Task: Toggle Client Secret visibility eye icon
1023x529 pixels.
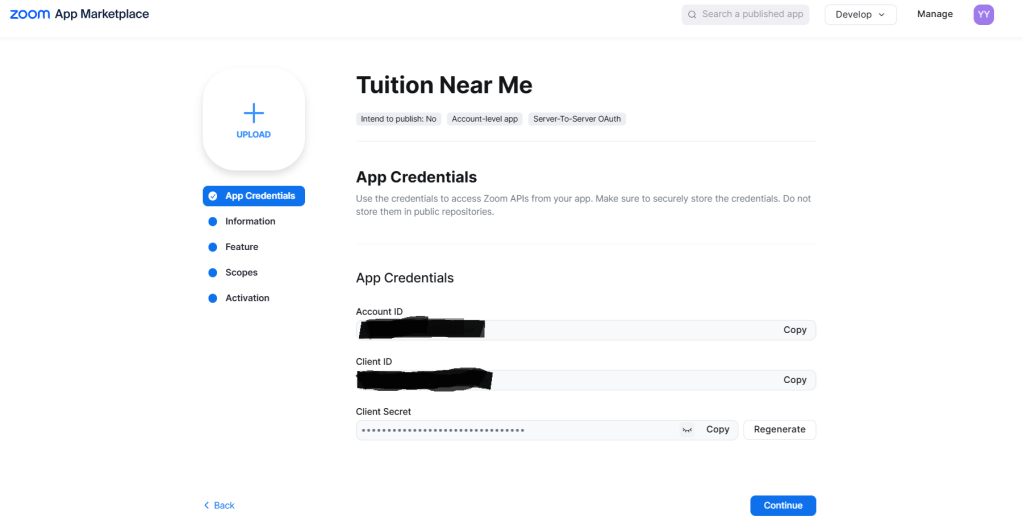Action: [687, 430]
